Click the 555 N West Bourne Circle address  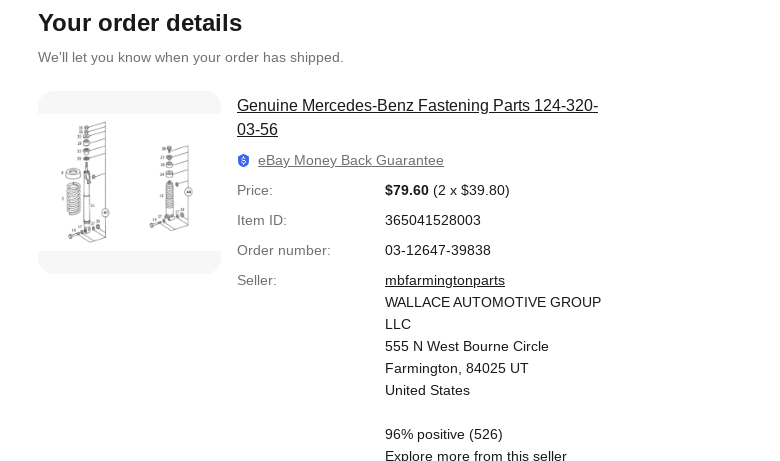coord(466,346)
